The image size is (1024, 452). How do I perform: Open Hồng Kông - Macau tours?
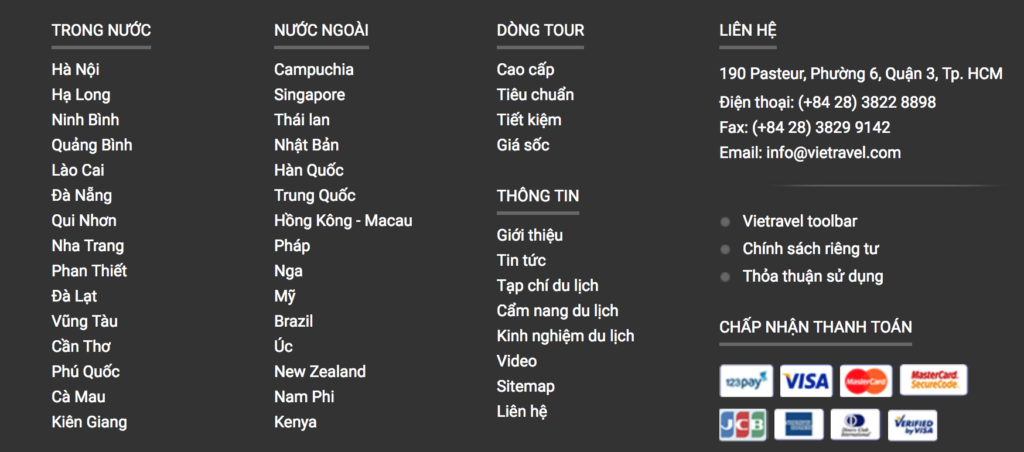coord(343,221)
